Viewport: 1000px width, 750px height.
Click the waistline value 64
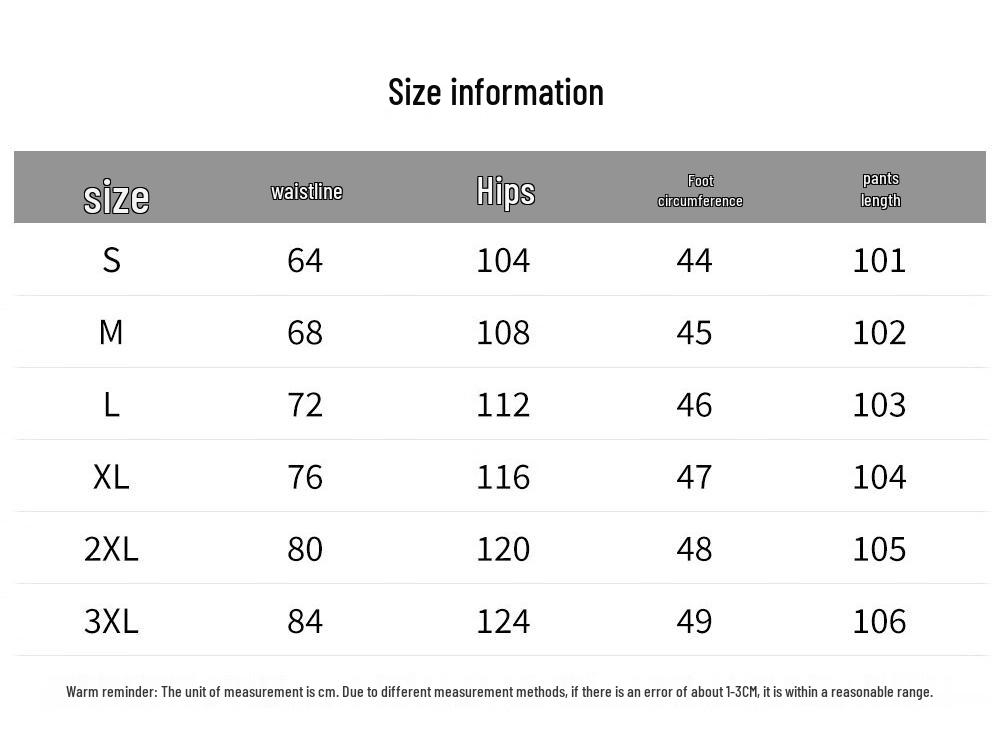[305, 260]
